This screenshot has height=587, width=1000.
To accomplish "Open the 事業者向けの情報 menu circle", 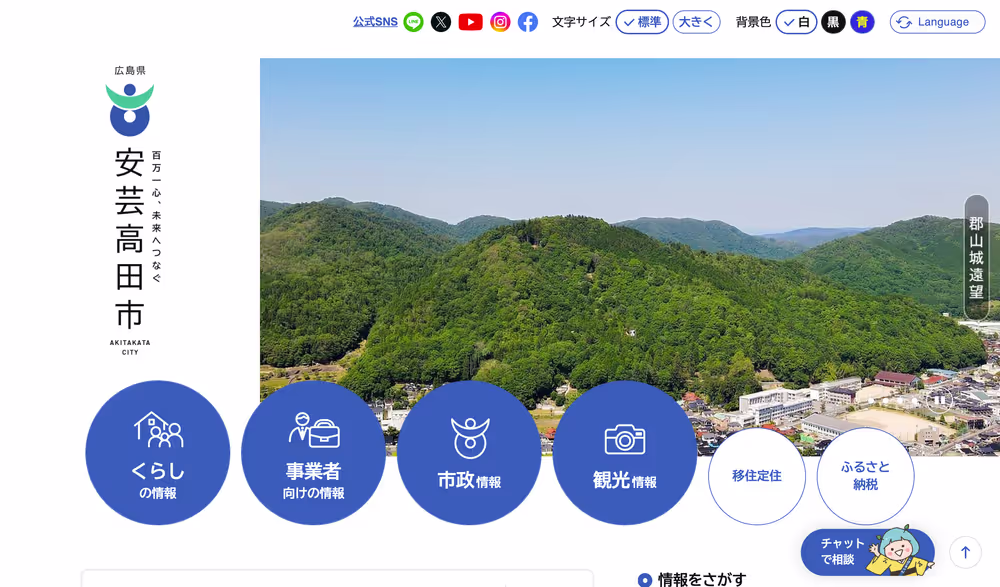I will [313, 453].
